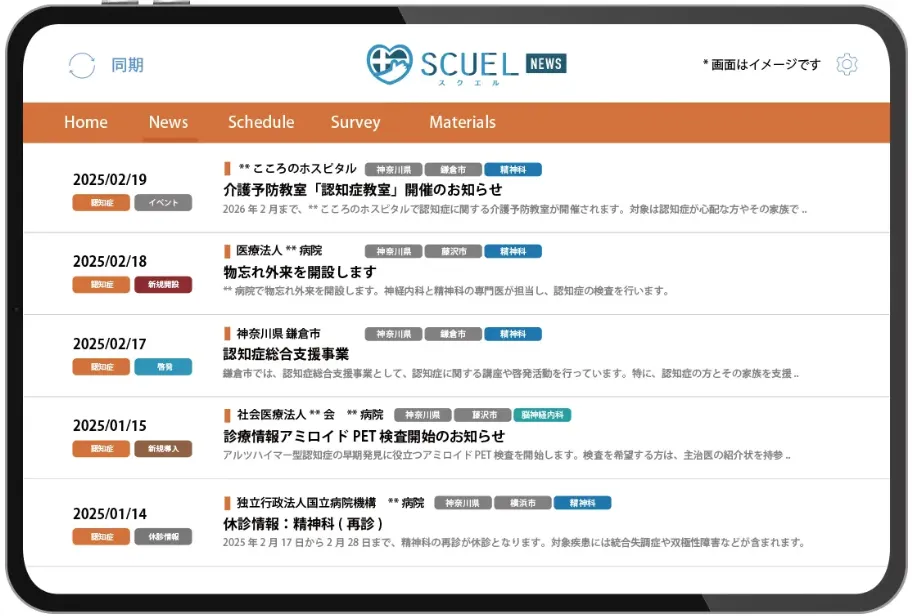Switch to the Schedule tab
Screen dimensions: 912x616
click(261, 122)
